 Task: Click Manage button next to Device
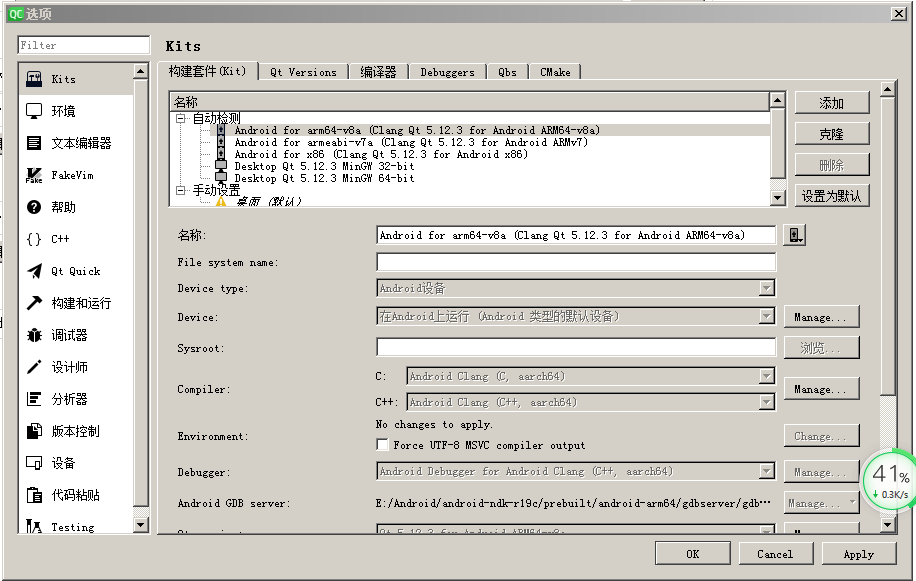(x=821, y=317)
